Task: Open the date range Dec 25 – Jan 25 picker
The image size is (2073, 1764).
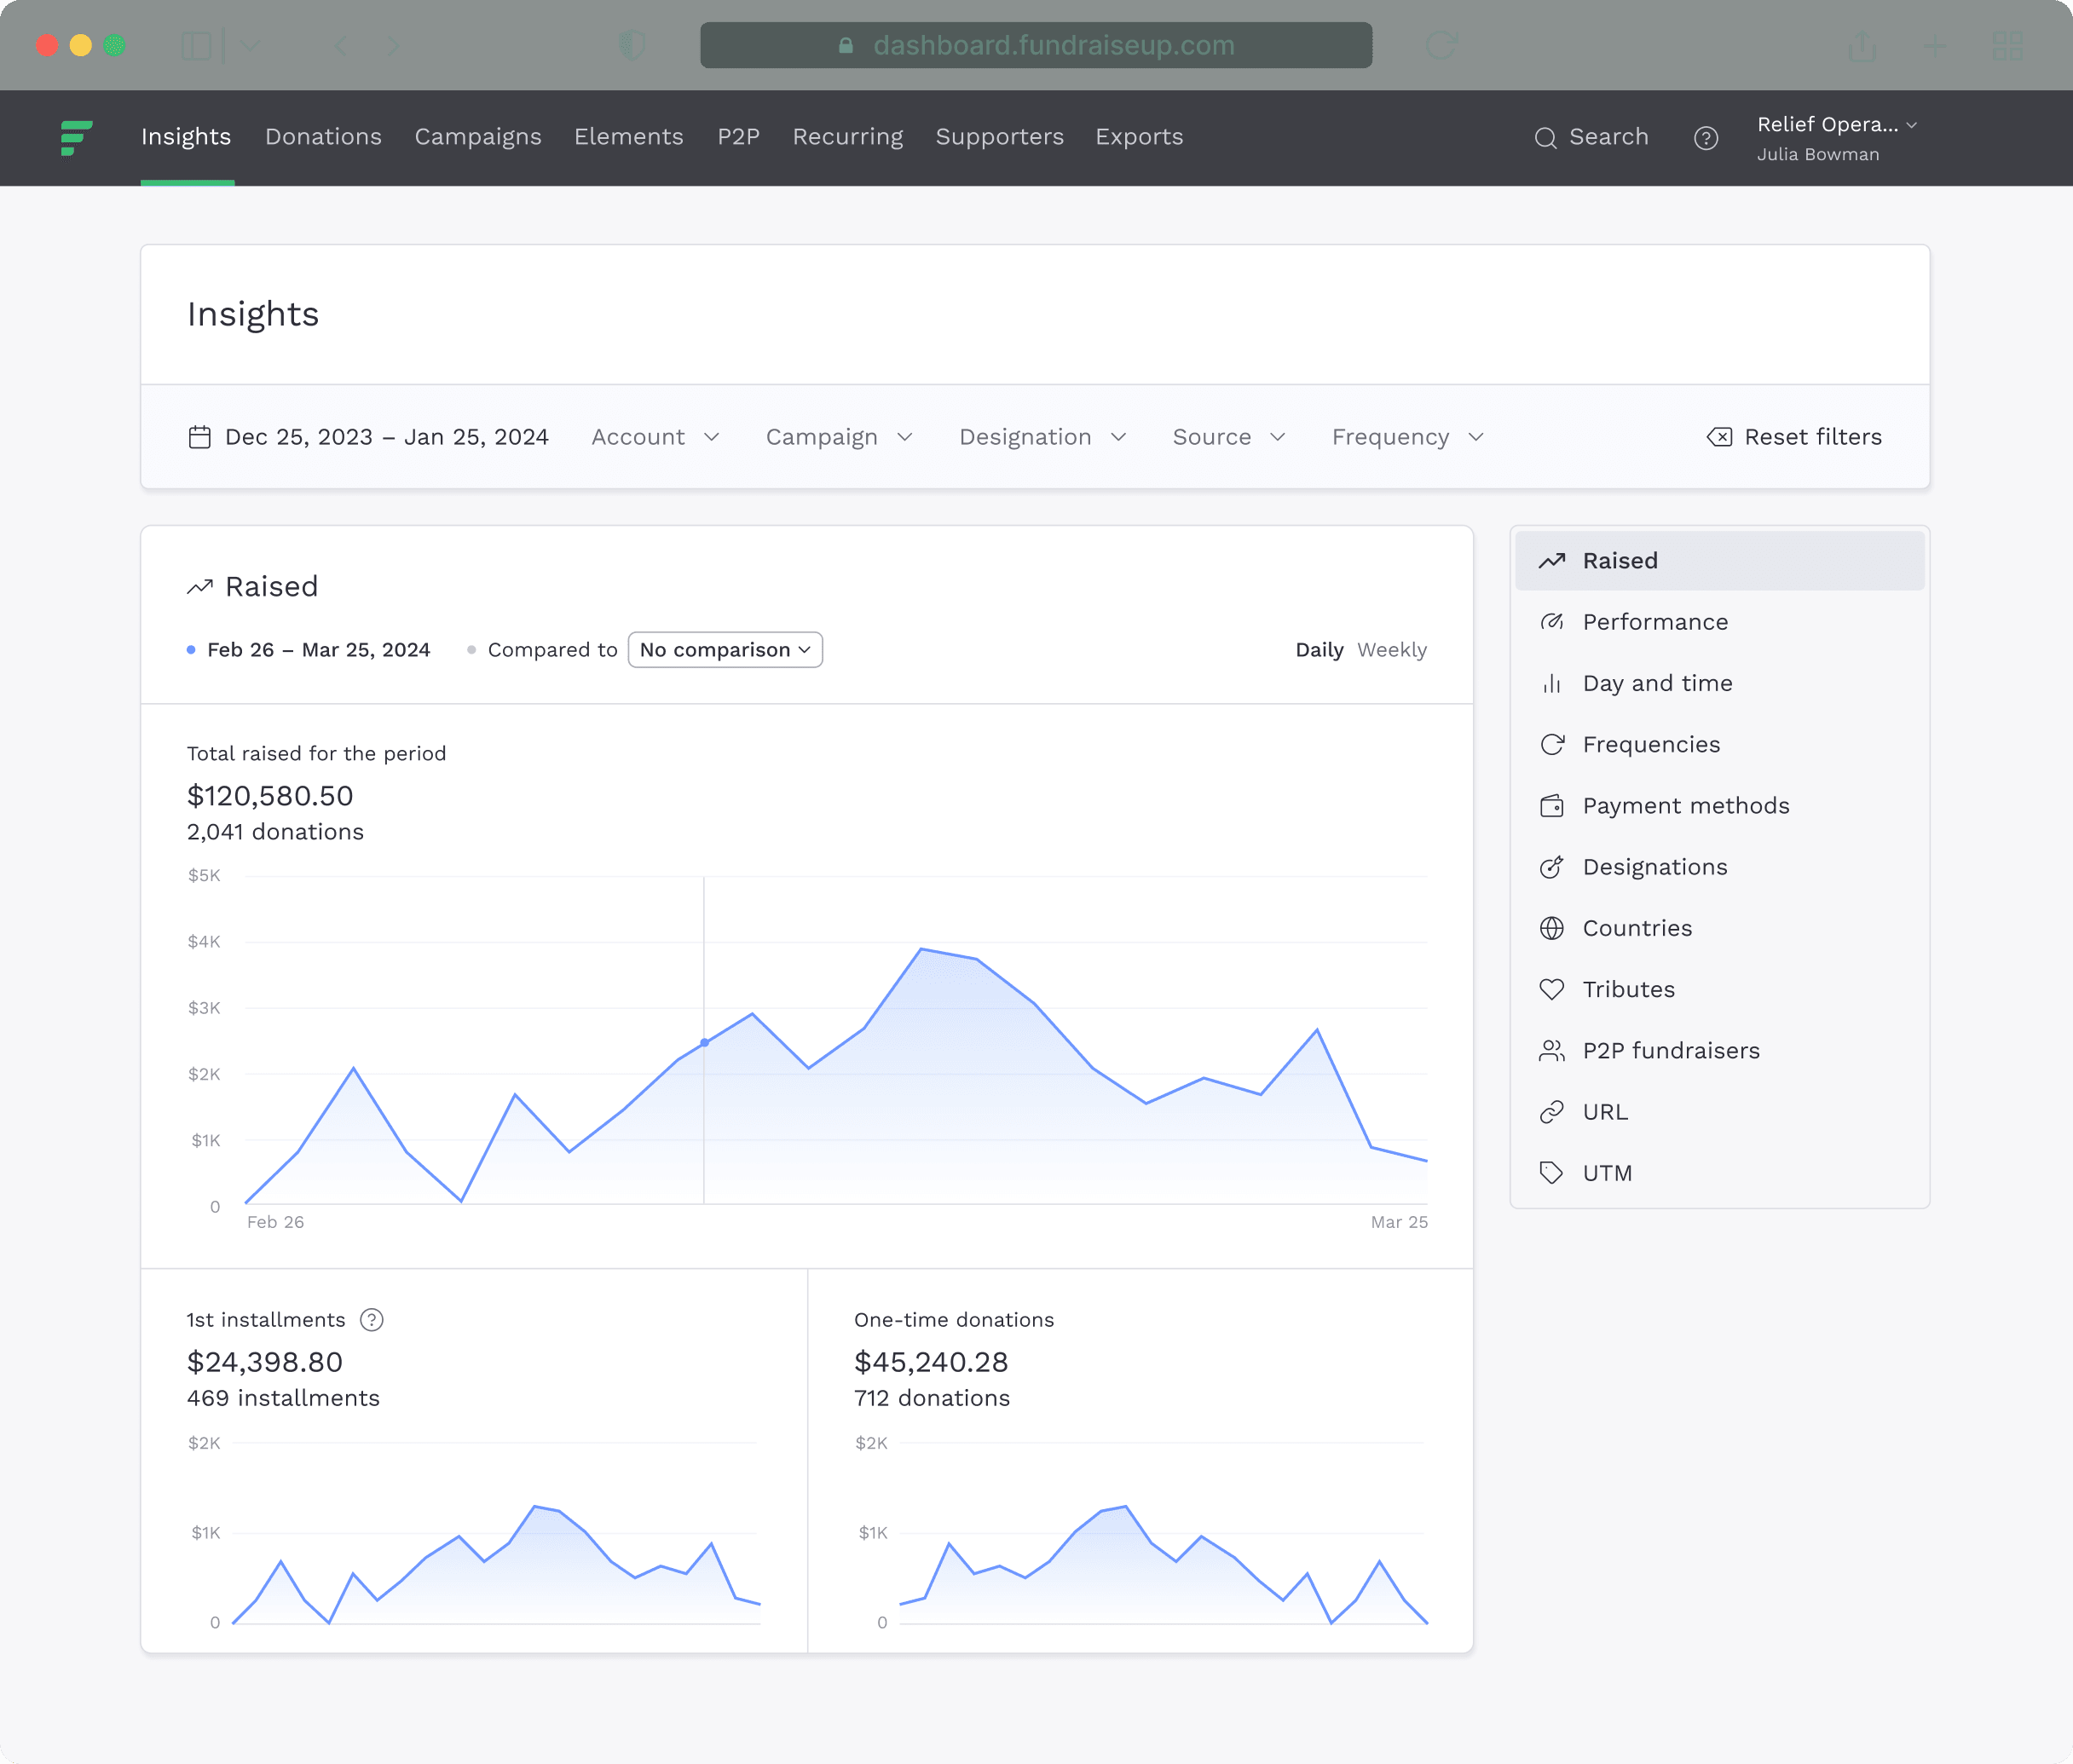Action: (x=369, y=437)
